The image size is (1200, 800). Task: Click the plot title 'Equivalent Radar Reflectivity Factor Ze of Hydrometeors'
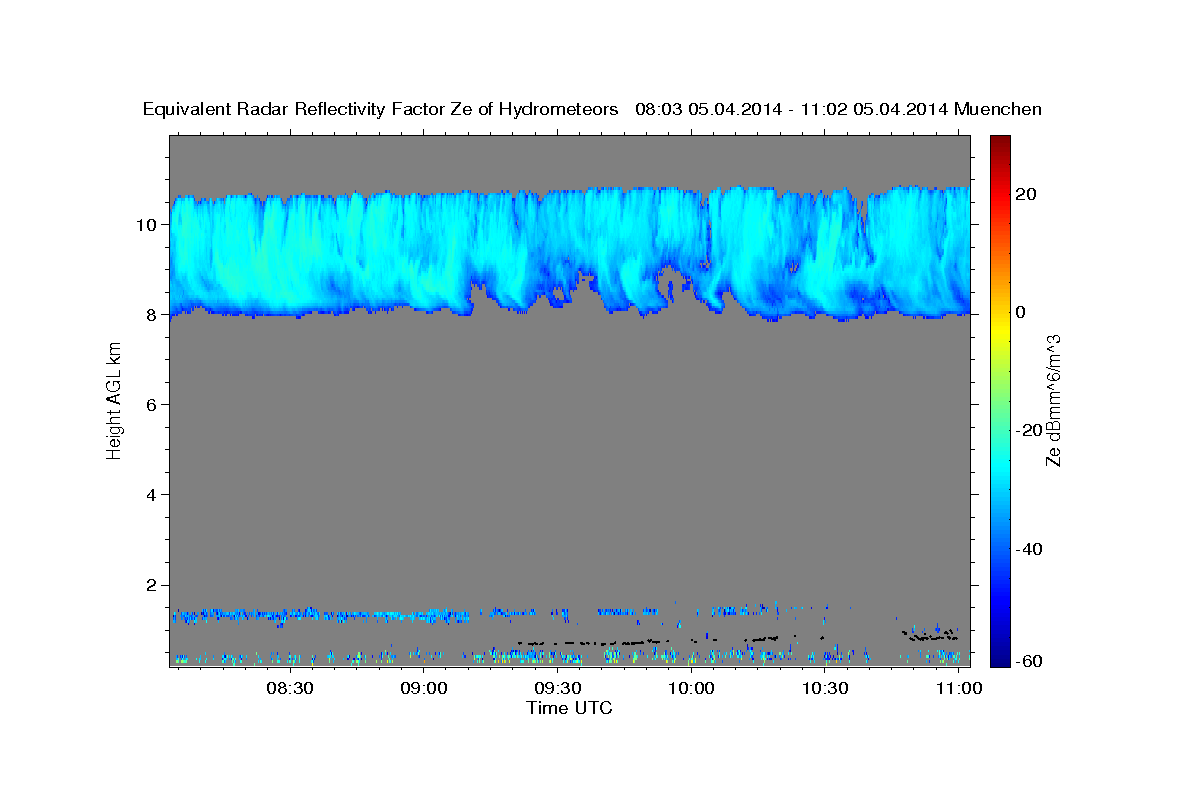click(x=381, y=110)
